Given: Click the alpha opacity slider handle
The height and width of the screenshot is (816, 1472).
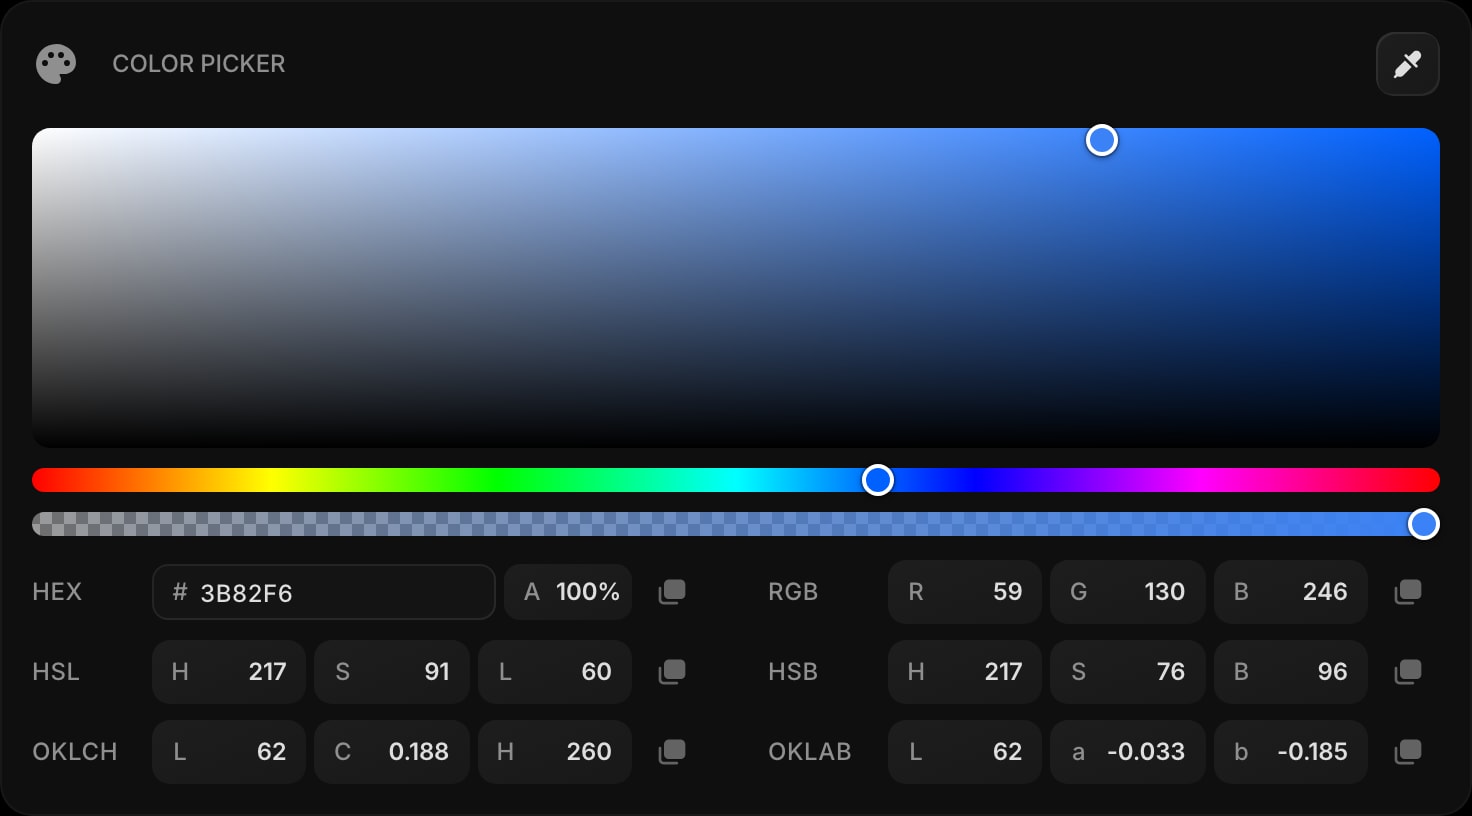Looking at the screenshot, I should click(x=1424, y=524).
